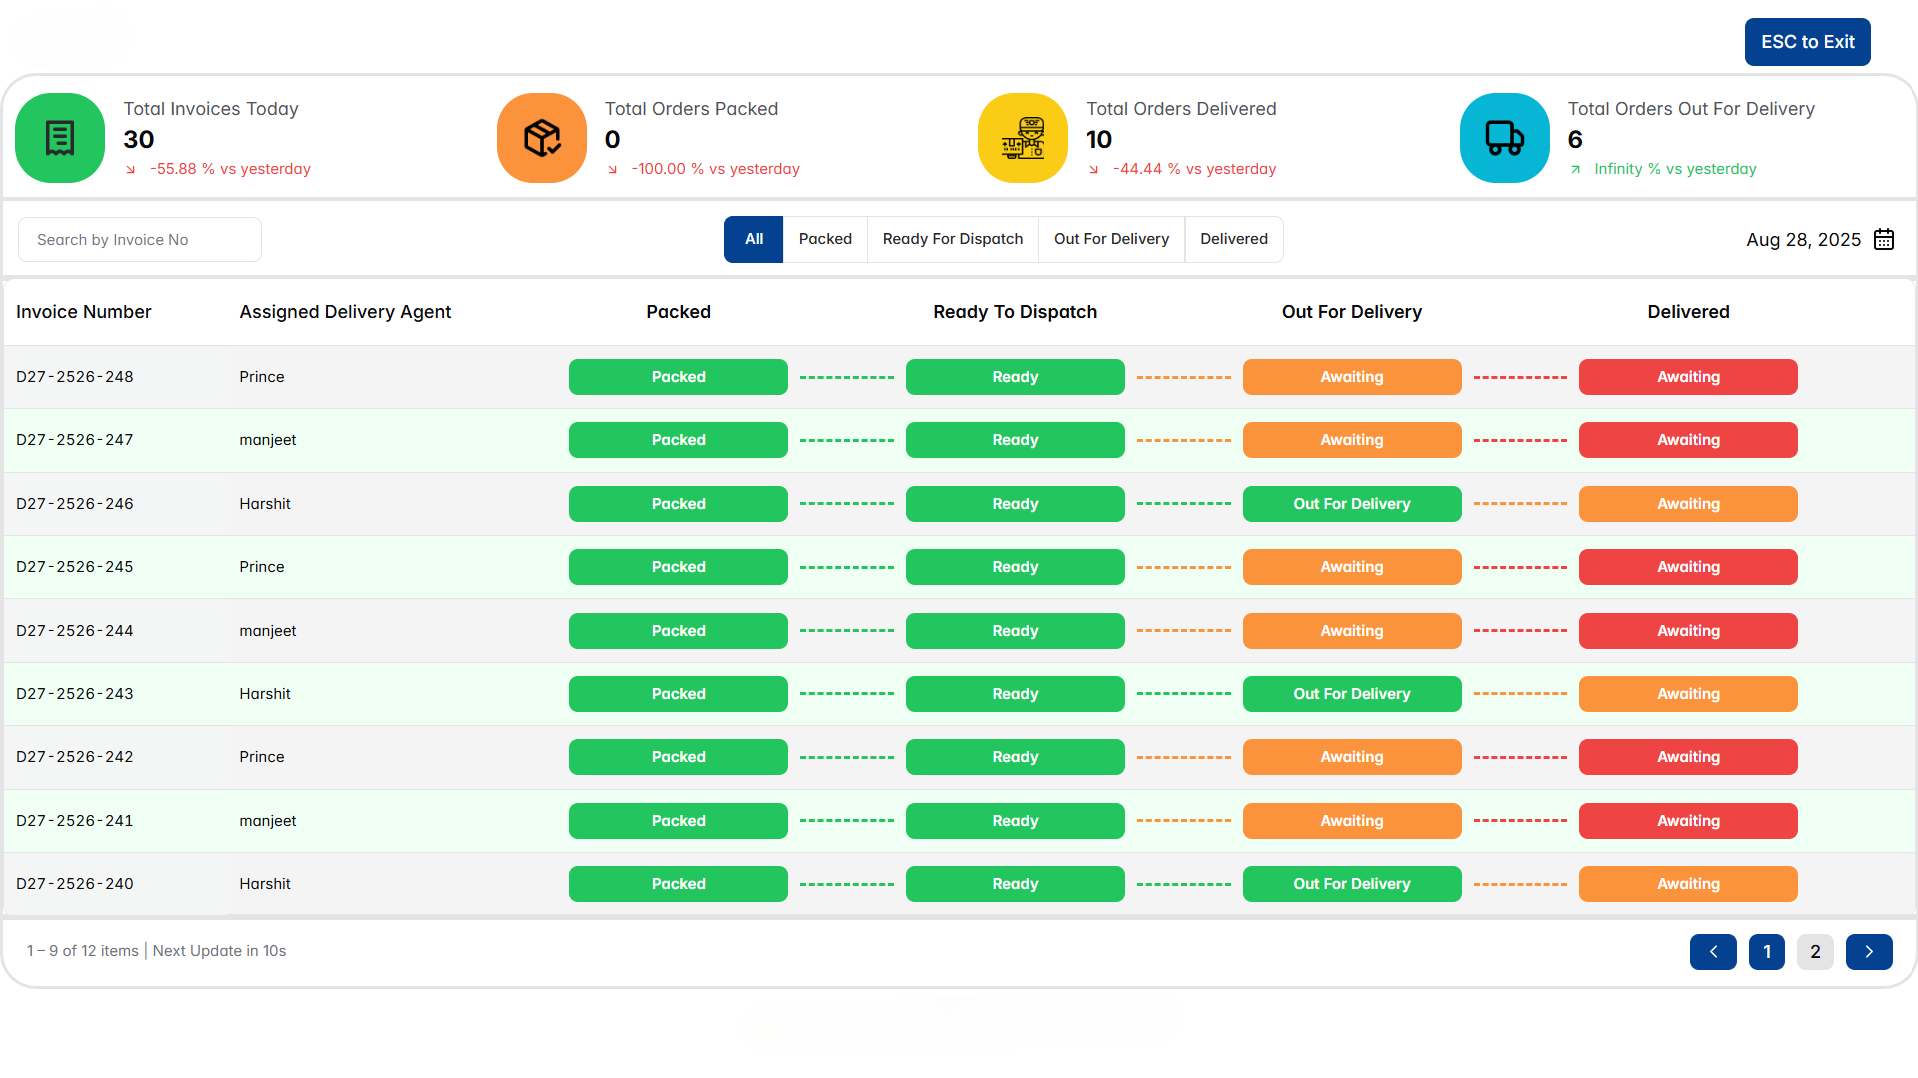Click Packed status badge for D27-2526-248
This screenshot has width=1918, height=1078.
point(678,377)
